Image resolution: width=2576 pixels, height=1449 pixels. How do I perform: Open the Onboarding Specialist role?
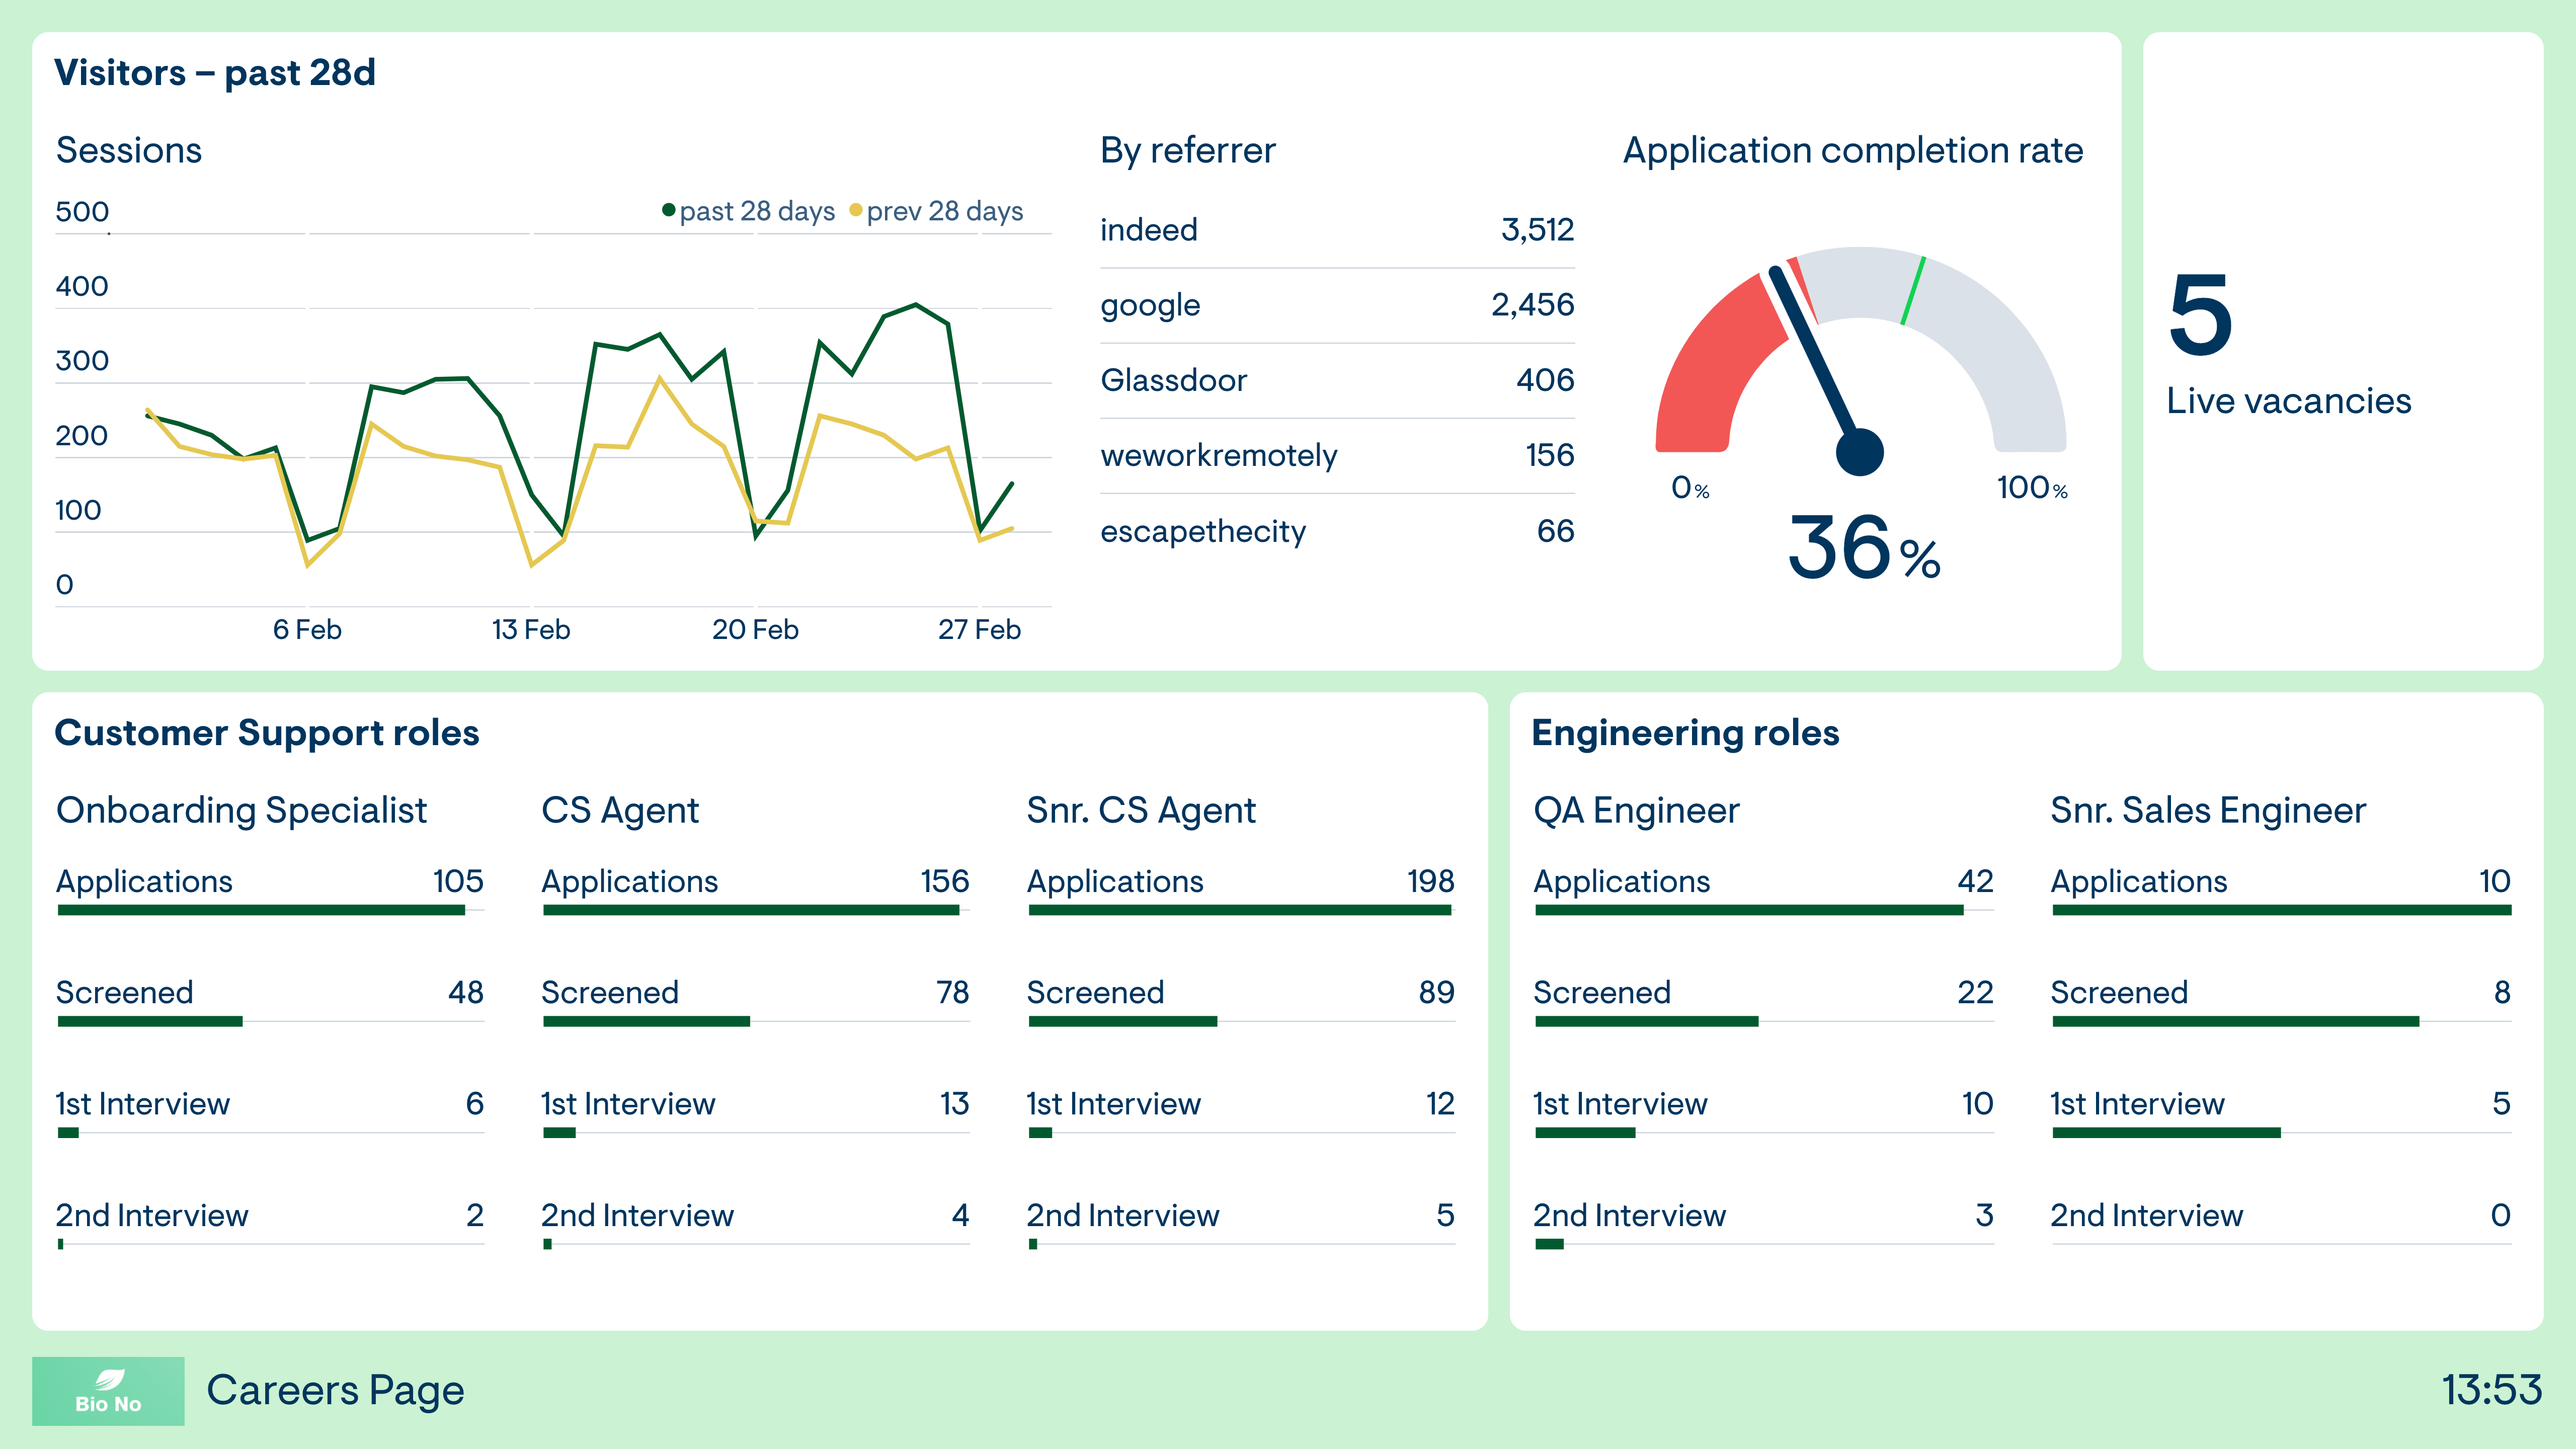coord(241,810)
